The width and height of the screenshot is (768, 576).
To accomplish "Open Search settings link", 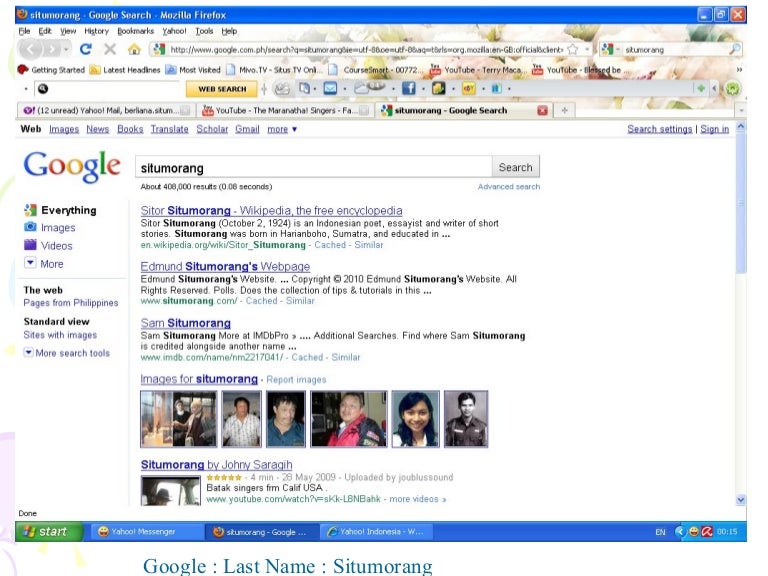I will point(659,129).
